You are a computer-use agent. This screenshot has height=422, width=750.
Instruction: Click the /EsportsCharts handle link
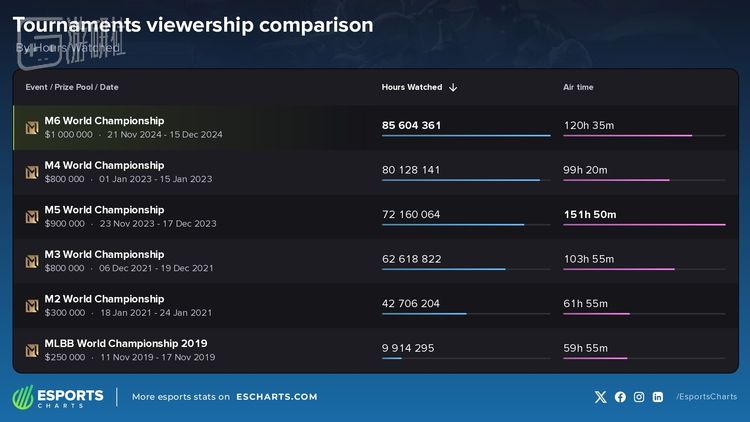(706, 397)
